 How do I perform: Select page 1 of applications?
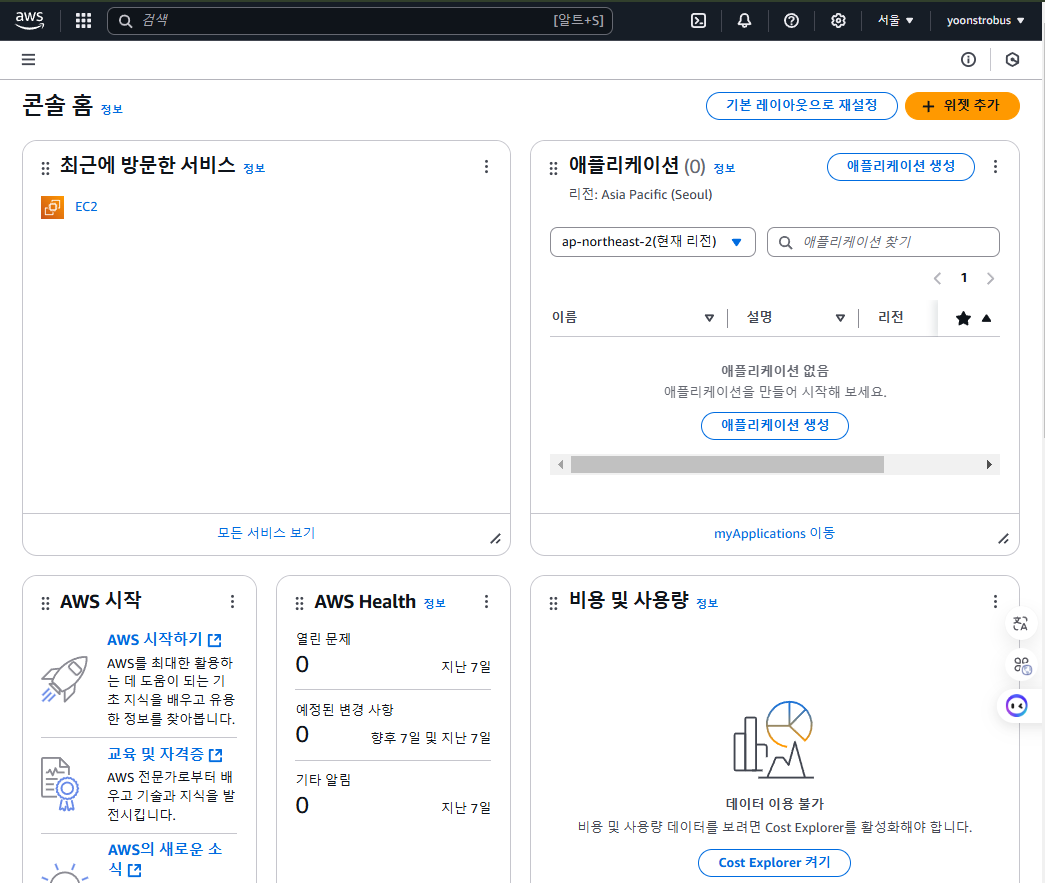(x=964, y=278)
